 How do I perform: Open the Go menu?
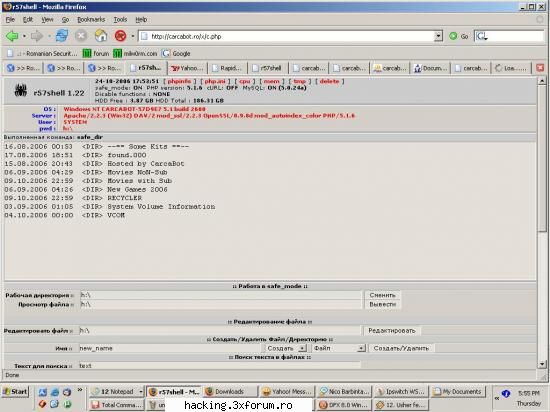[x=65, y=20]
